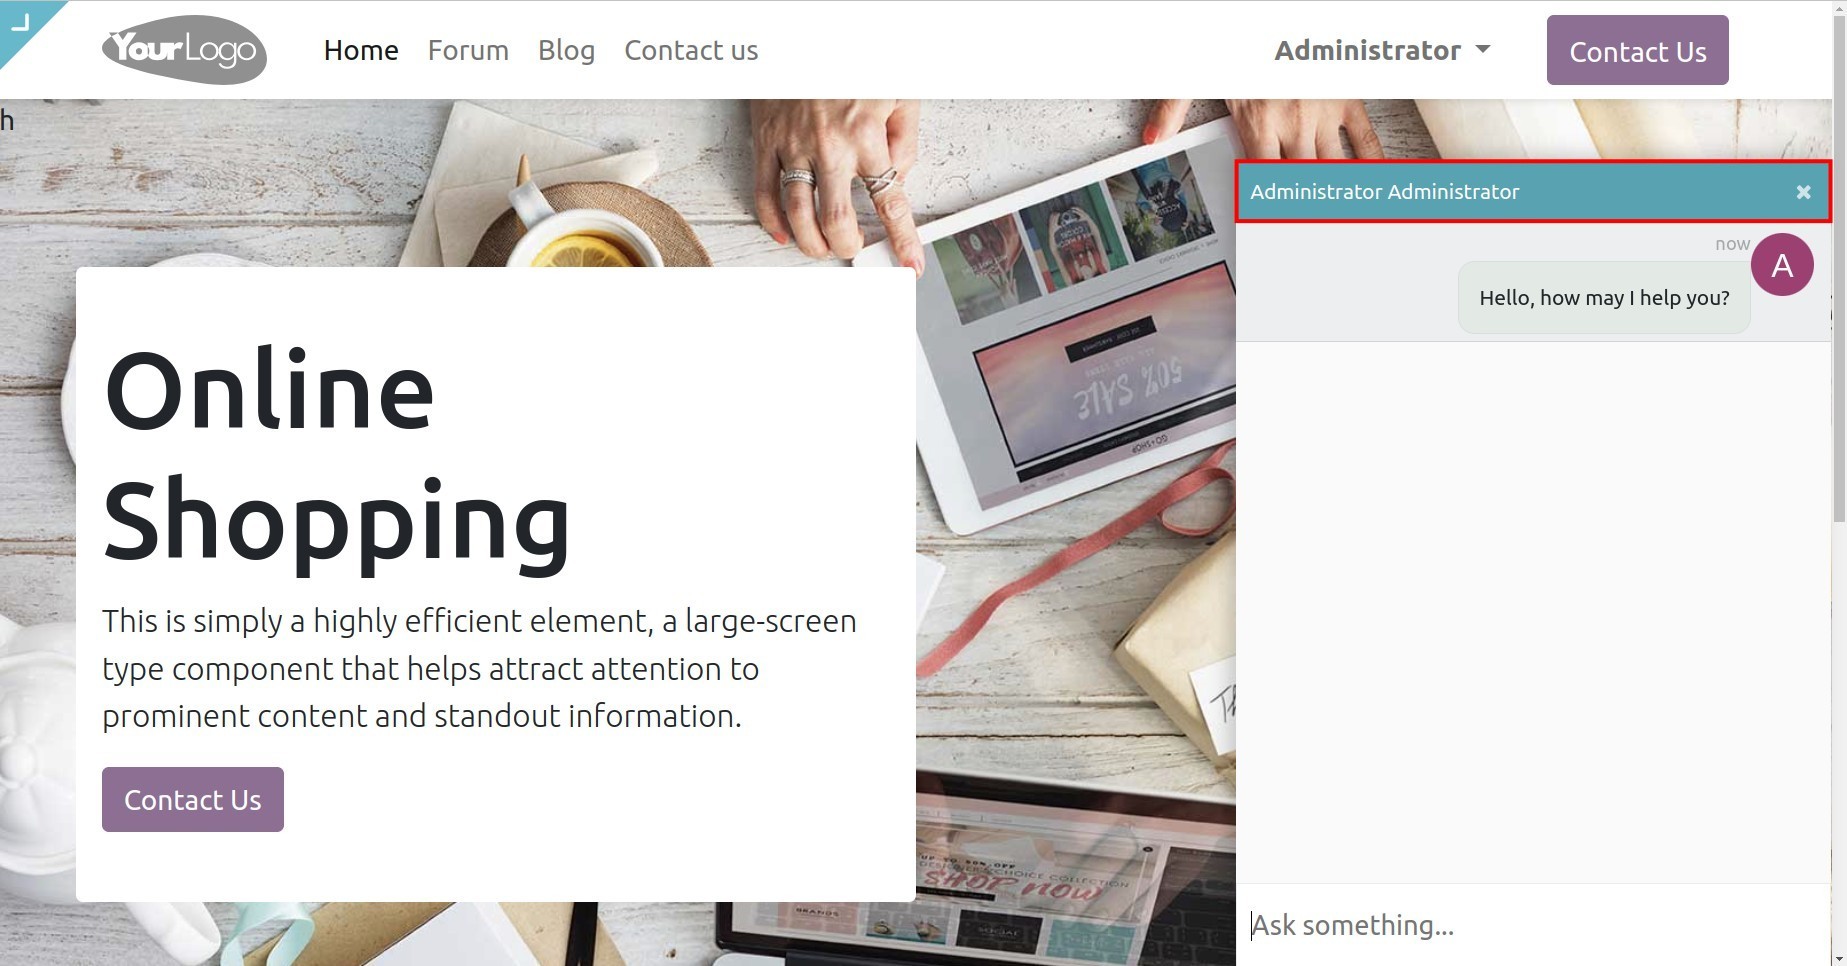Image resolution: width=1847 pixels, height=966 pixels.
Task: Open the Administrator user dropdown
Action: tap(1382, 50)
